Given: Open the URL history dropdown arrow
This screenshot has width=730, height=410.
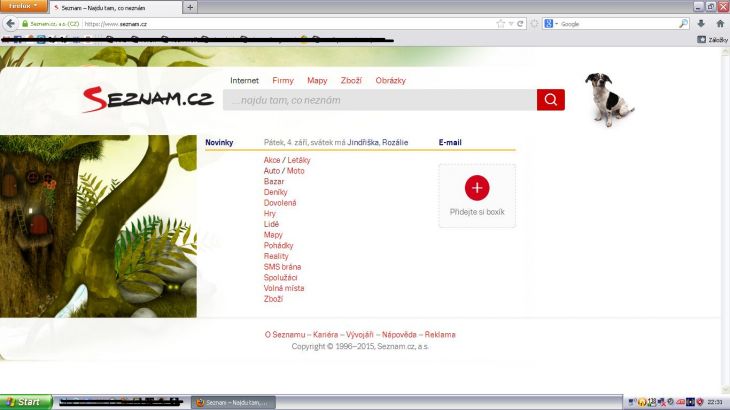Looking at the screenshot, I should (511, 24).
